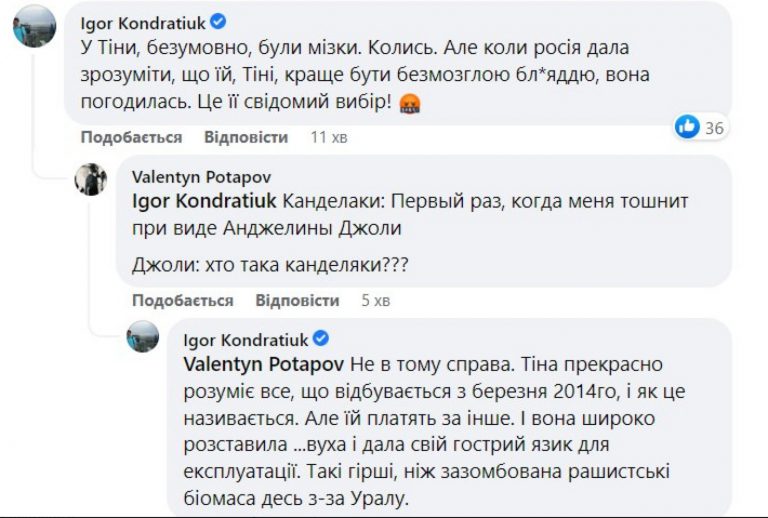Open Igor Kondratiuk's avatar on the bottom reply
Image resolution: width=768 pixels, height=518 pixels.
143,336
